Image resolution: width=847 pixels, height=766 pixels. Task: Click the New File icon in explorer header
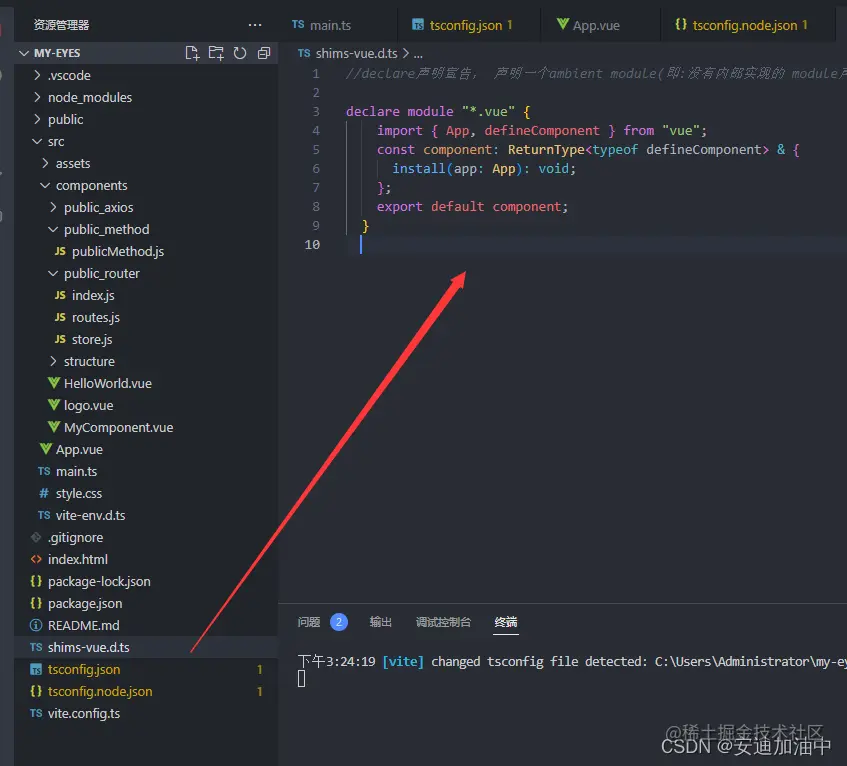192,53
